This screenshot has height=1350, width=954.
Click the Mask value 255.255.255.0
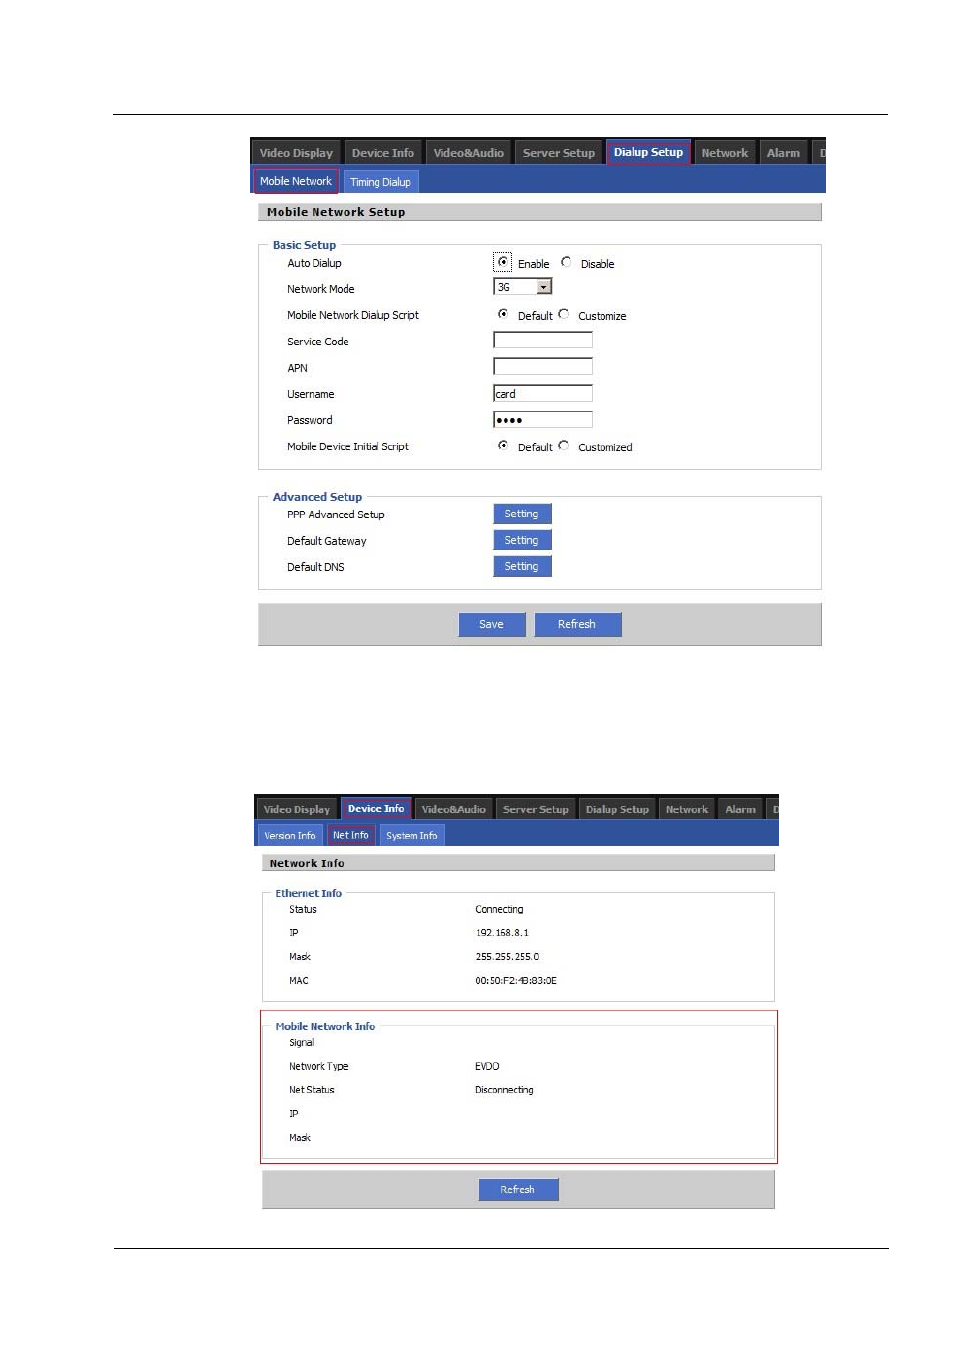click(x=507, y=956)
